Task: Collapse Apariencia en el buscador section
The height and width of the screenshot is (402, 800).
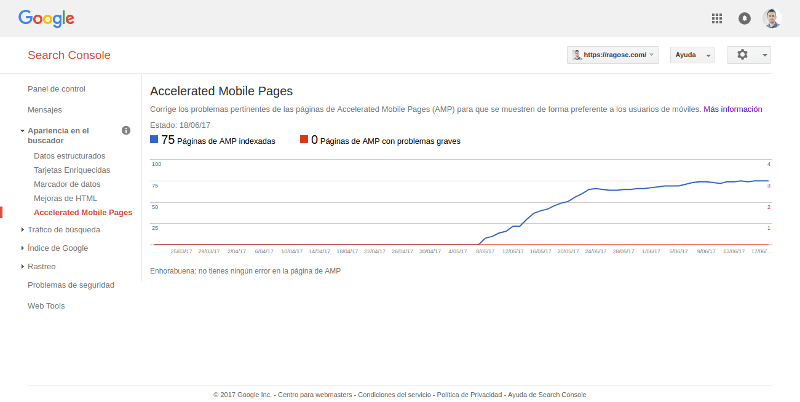Action: pyautogui.click(x=22, y=131)
